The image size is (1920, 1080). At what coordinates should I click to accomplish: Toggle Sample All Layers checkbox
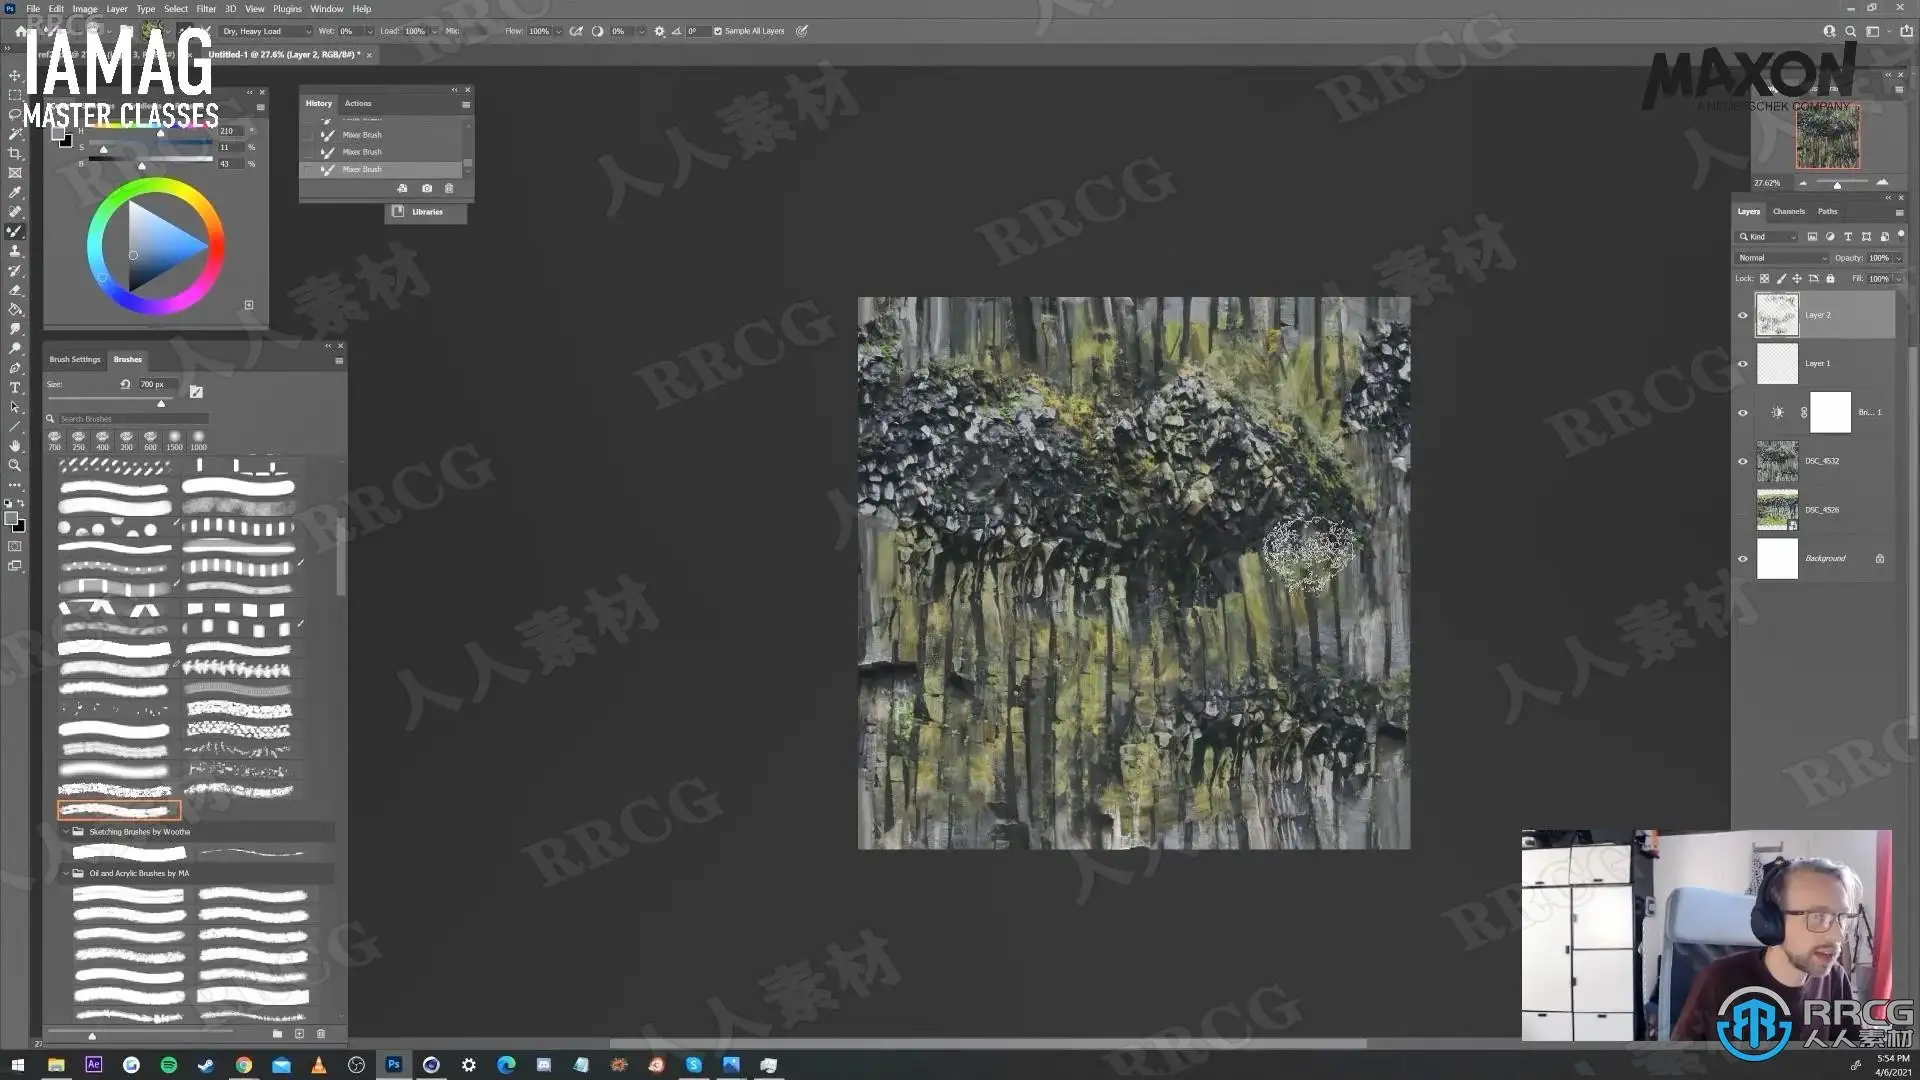point(717,31)
